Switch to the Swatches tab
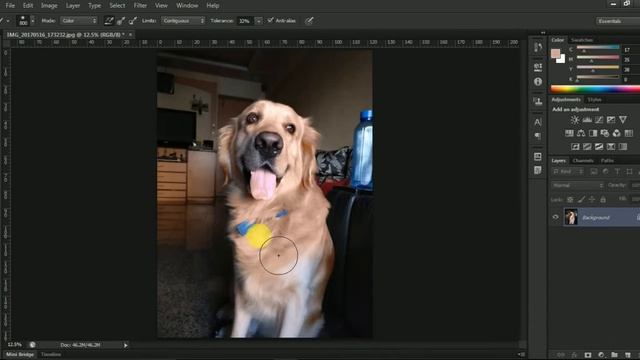Viewport: 640px width, 360px height. [x=582, y=40]
